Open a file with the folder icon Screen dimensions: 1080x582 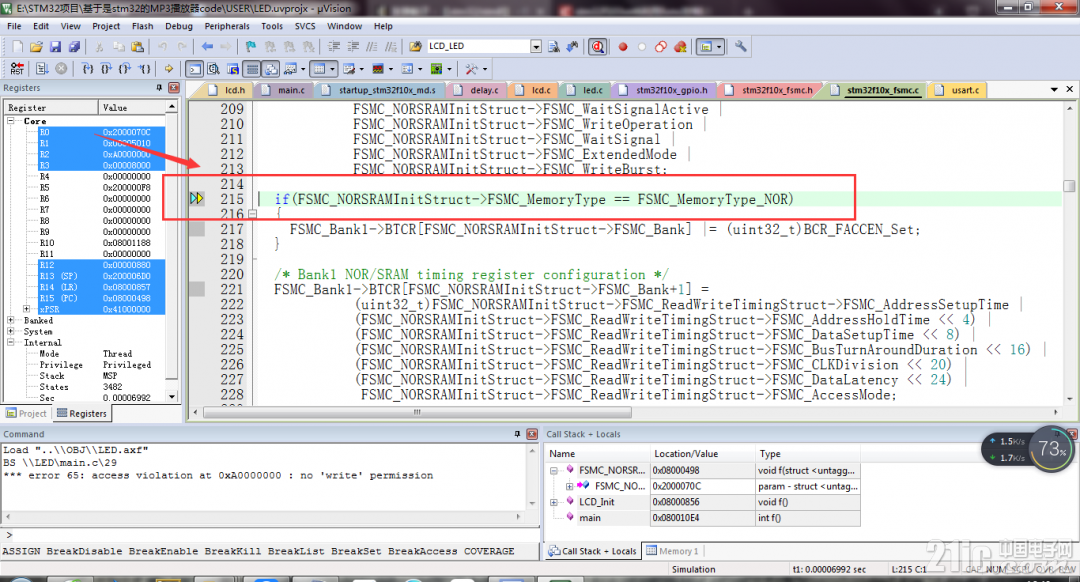(x=36, y=47)
